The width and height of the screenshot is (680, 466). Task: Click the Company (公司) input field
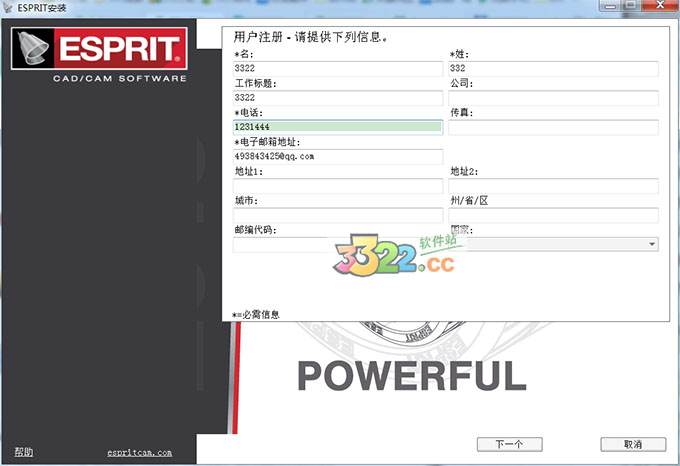tap(553, 98)
